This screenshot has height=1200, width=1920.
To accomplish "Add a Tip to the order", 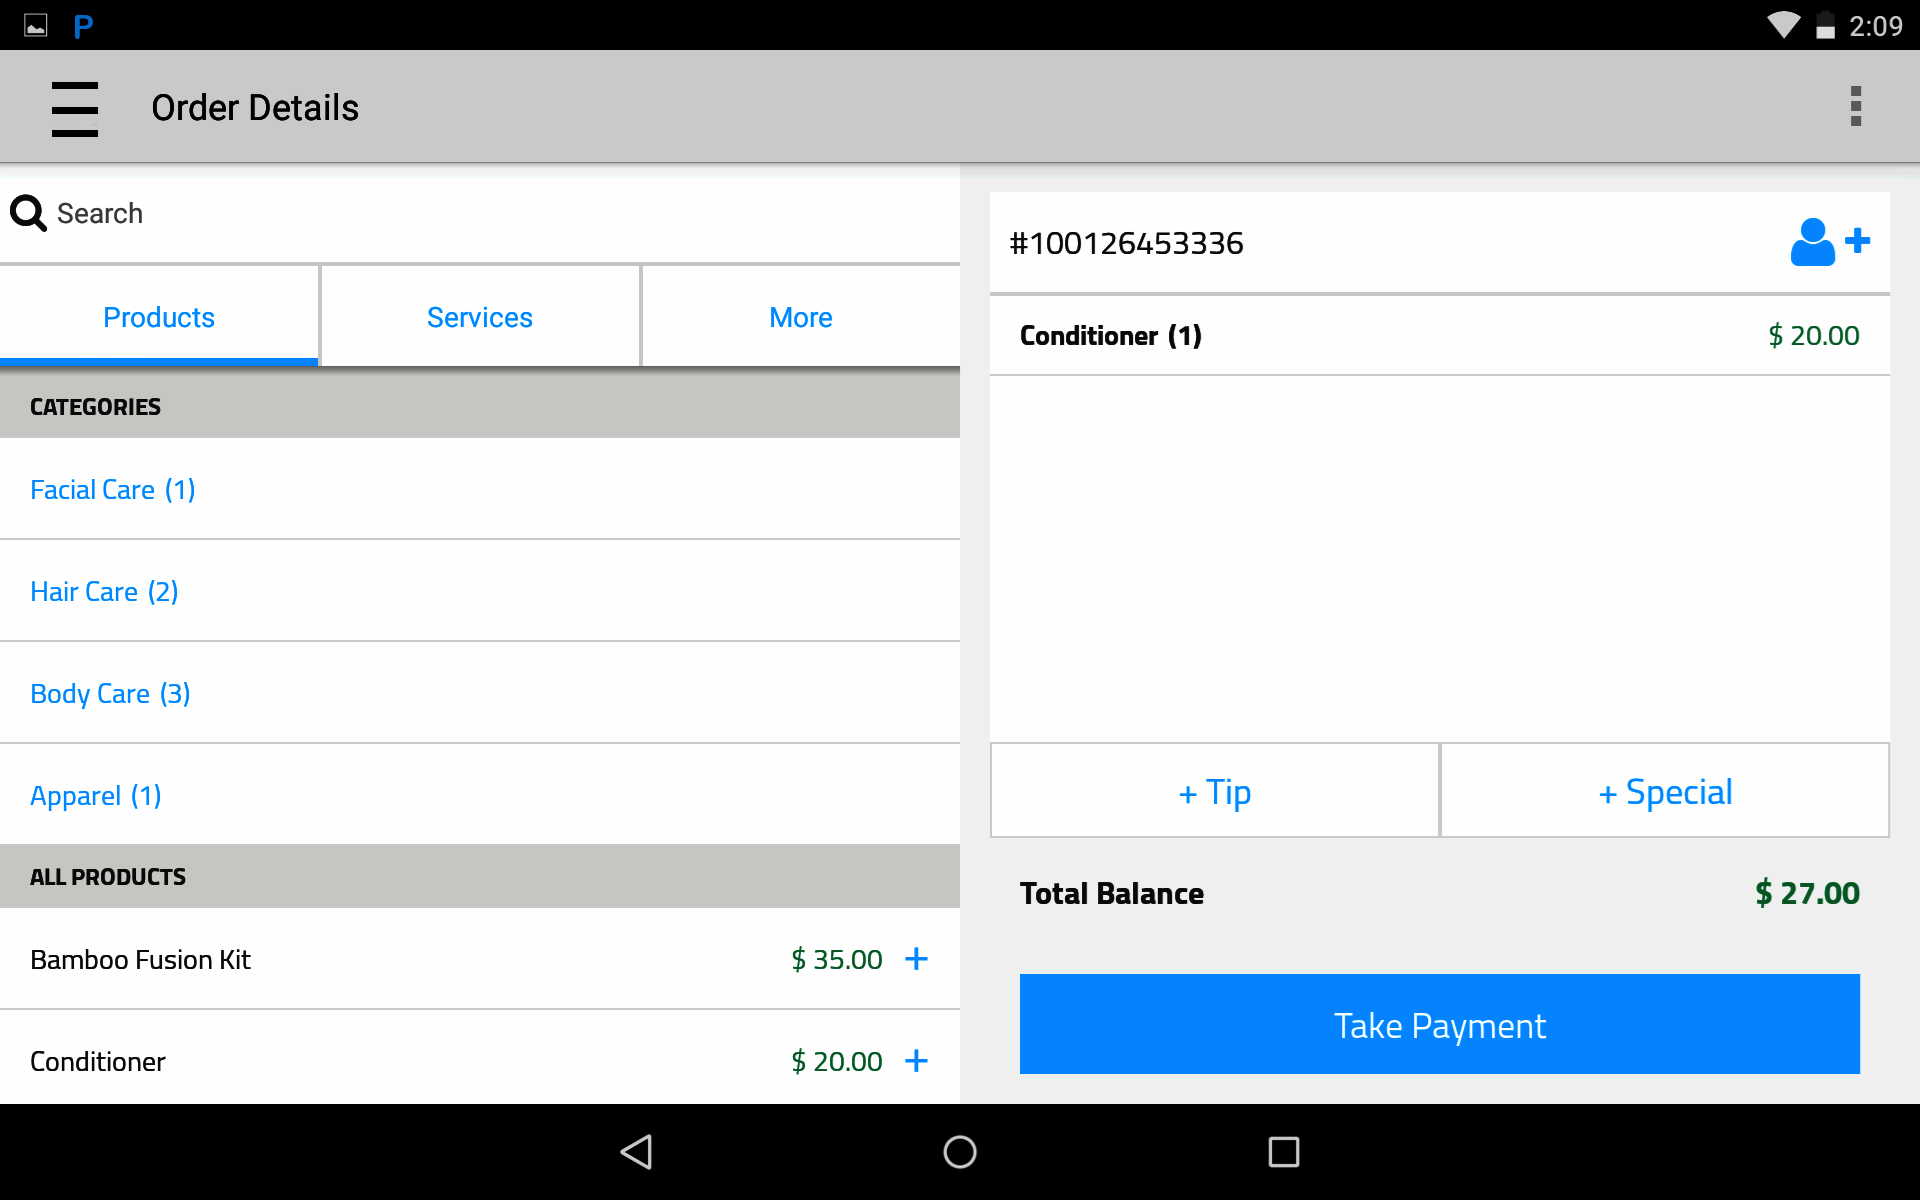I will (1214, 791).
